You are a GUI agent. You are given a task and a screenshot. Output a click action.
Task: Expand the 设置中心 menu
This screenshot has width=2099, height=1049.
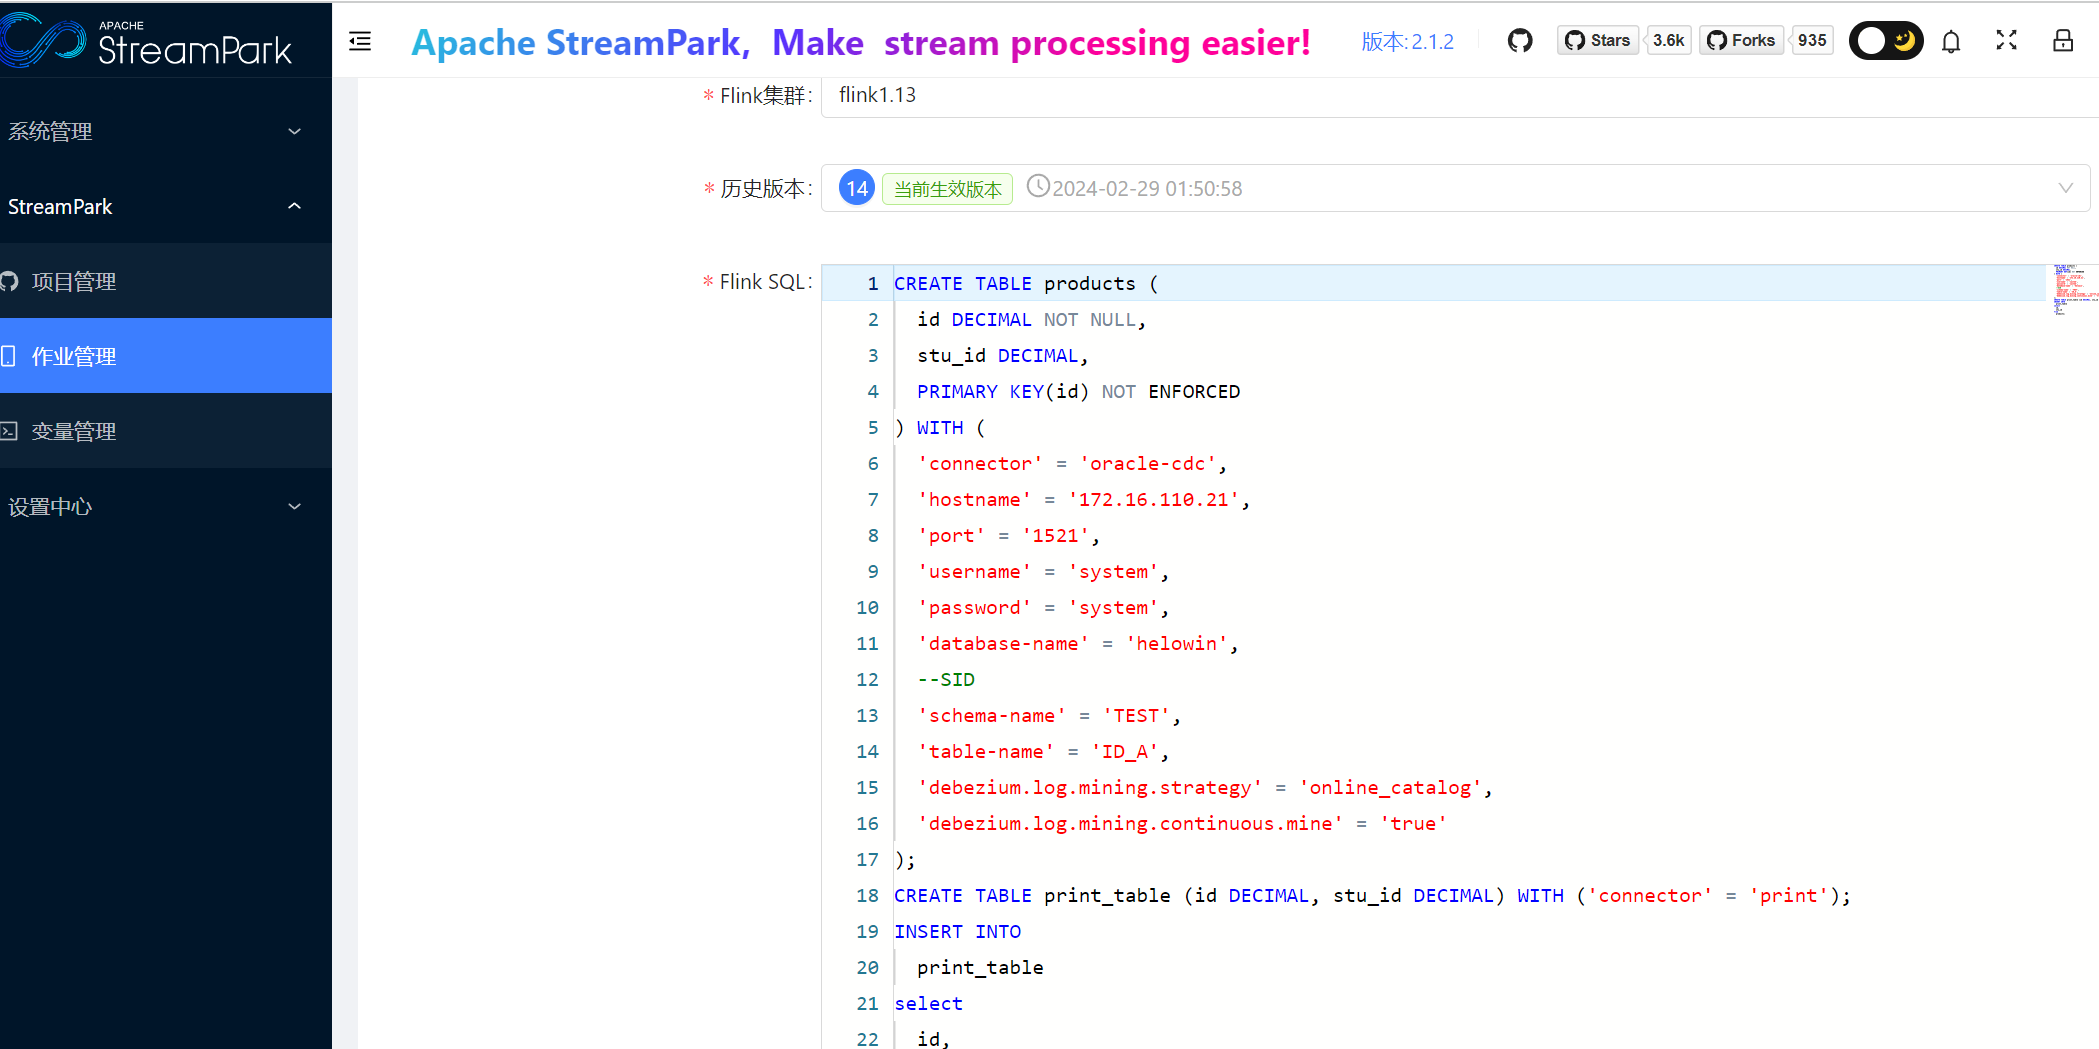click(x=166, y=506)
